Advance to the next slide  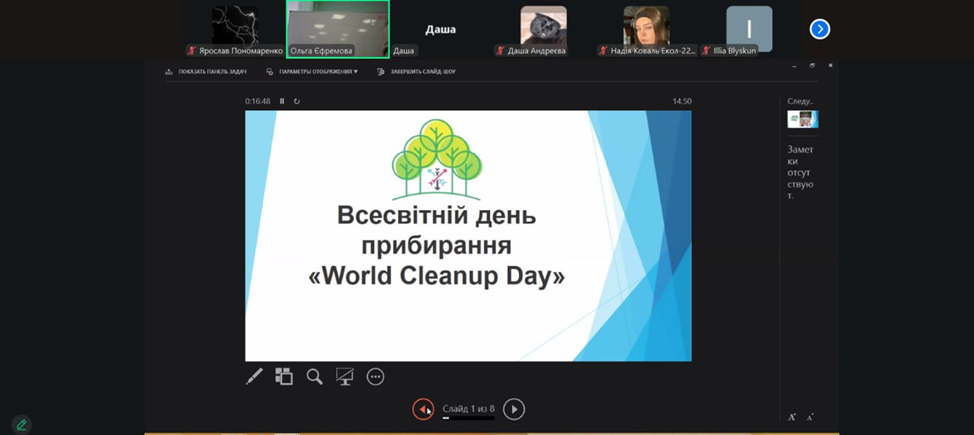(514, 409)
